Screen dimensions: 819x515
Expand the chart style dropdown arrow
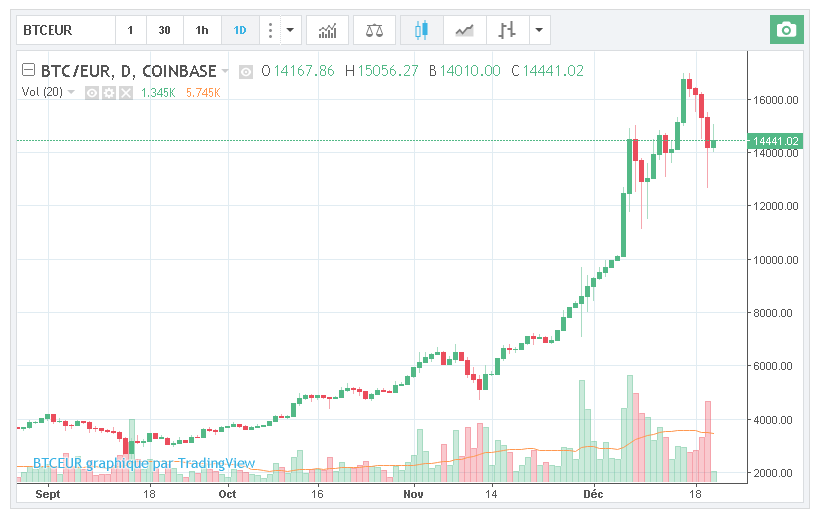click(540, 30)
